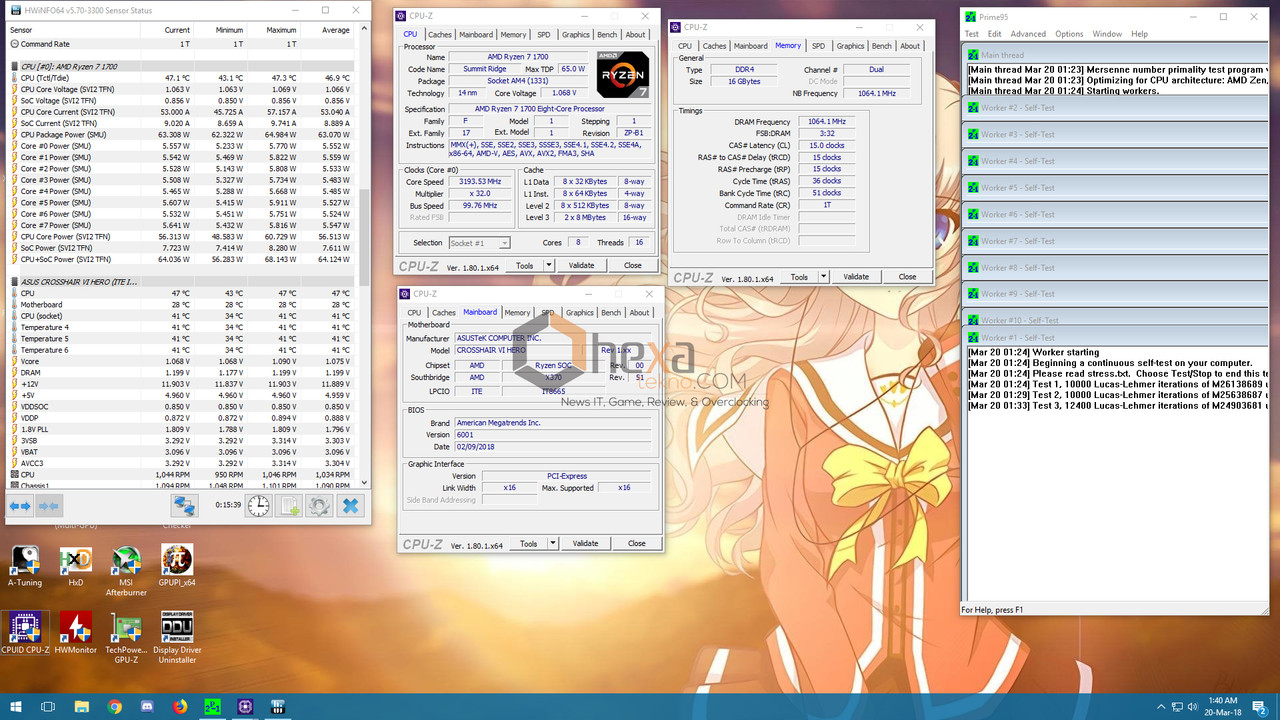The width and height of the screenshot is (1280, 720).
Task: Collapse the ASUS CROSSHAIR VI HERO sensor group
Action: [x=14, y=282]
